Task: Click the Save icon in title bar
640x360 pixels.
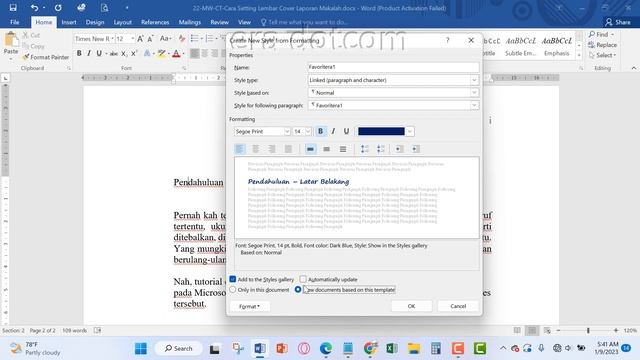Action: (13, 7)
